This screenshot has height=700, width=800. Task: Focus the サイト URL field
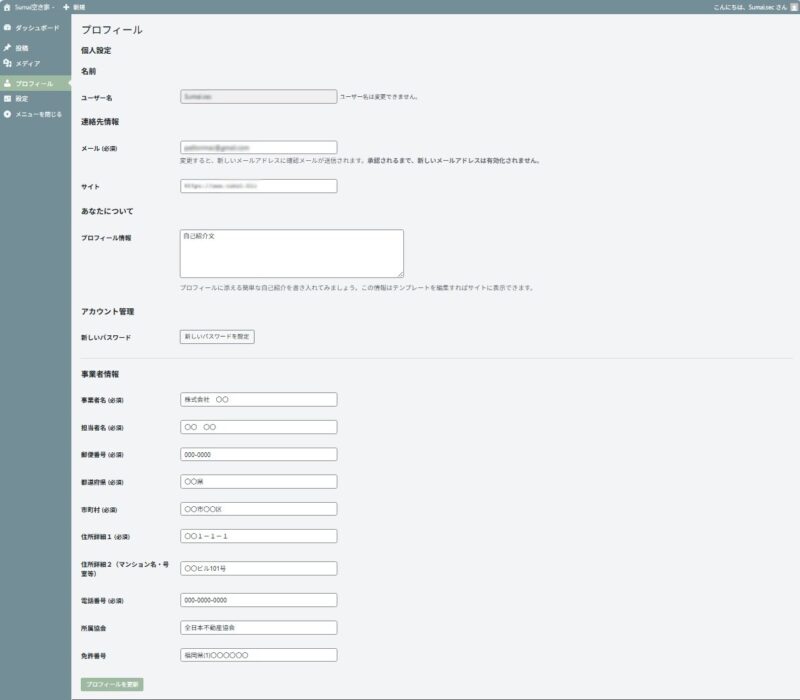[258, 186]
